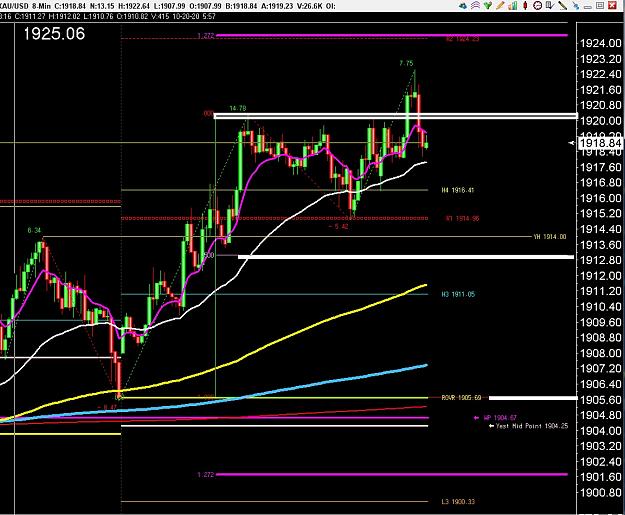Viewport: 625px width, 515px height.
Task: Click the current price box 1918.84
Action: click(x=600, y=143)
